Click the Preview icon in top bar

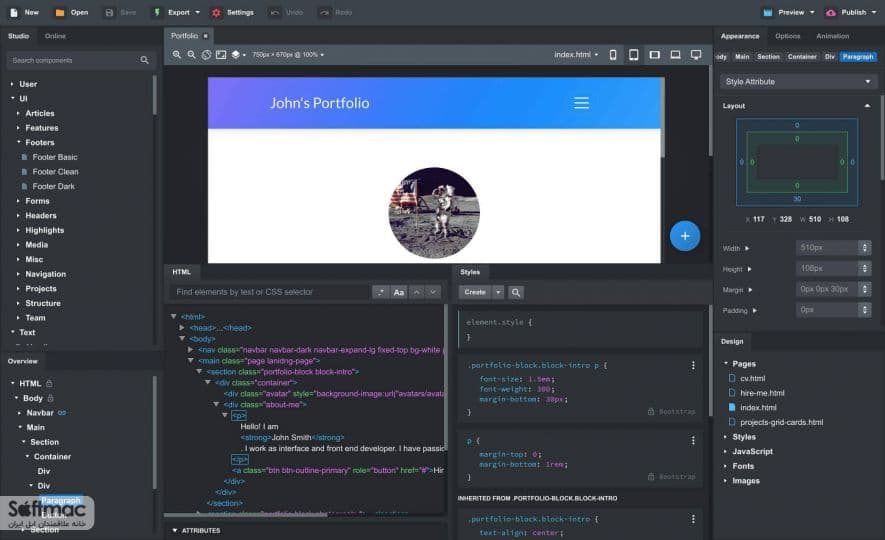[x=768, y=12]
